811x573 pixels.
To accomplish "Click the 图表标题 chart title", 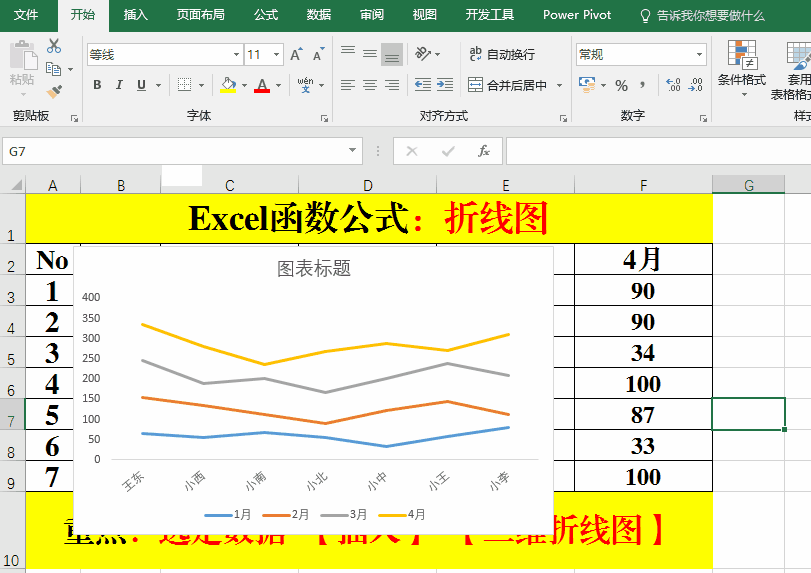I will pyautogui.click(x=314, y=268).
